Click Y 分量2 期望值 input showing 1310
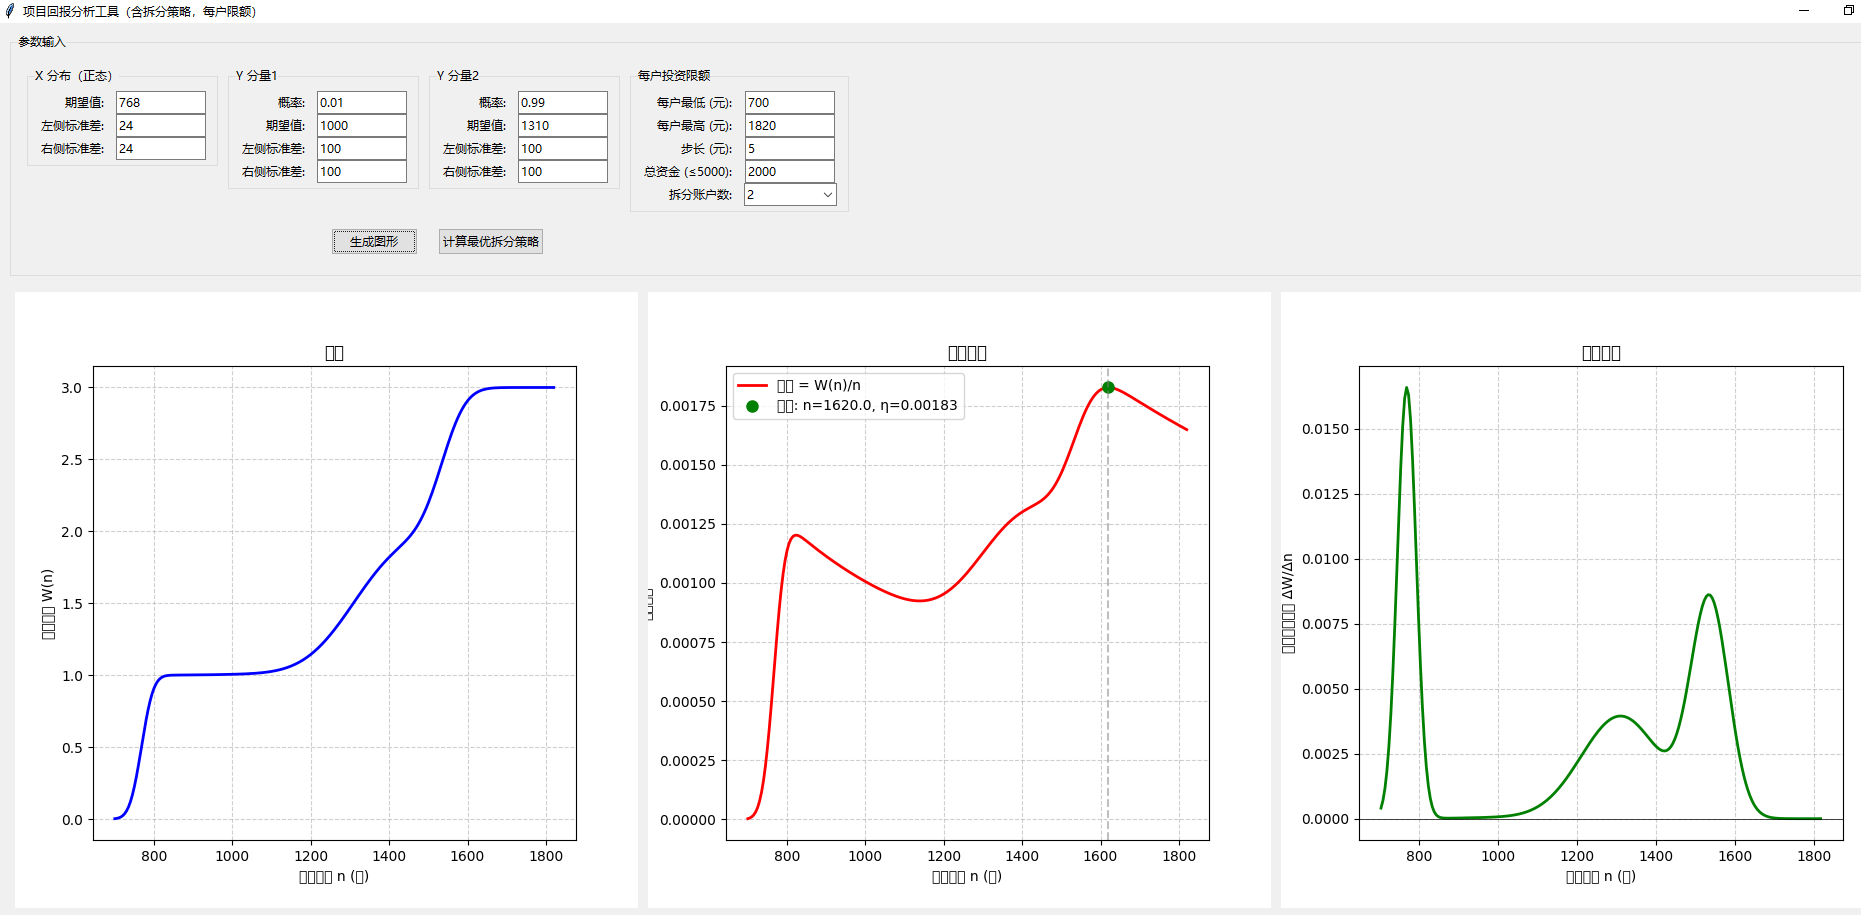The width and height of the screenshot is (1861, 915). coord(562,126)
